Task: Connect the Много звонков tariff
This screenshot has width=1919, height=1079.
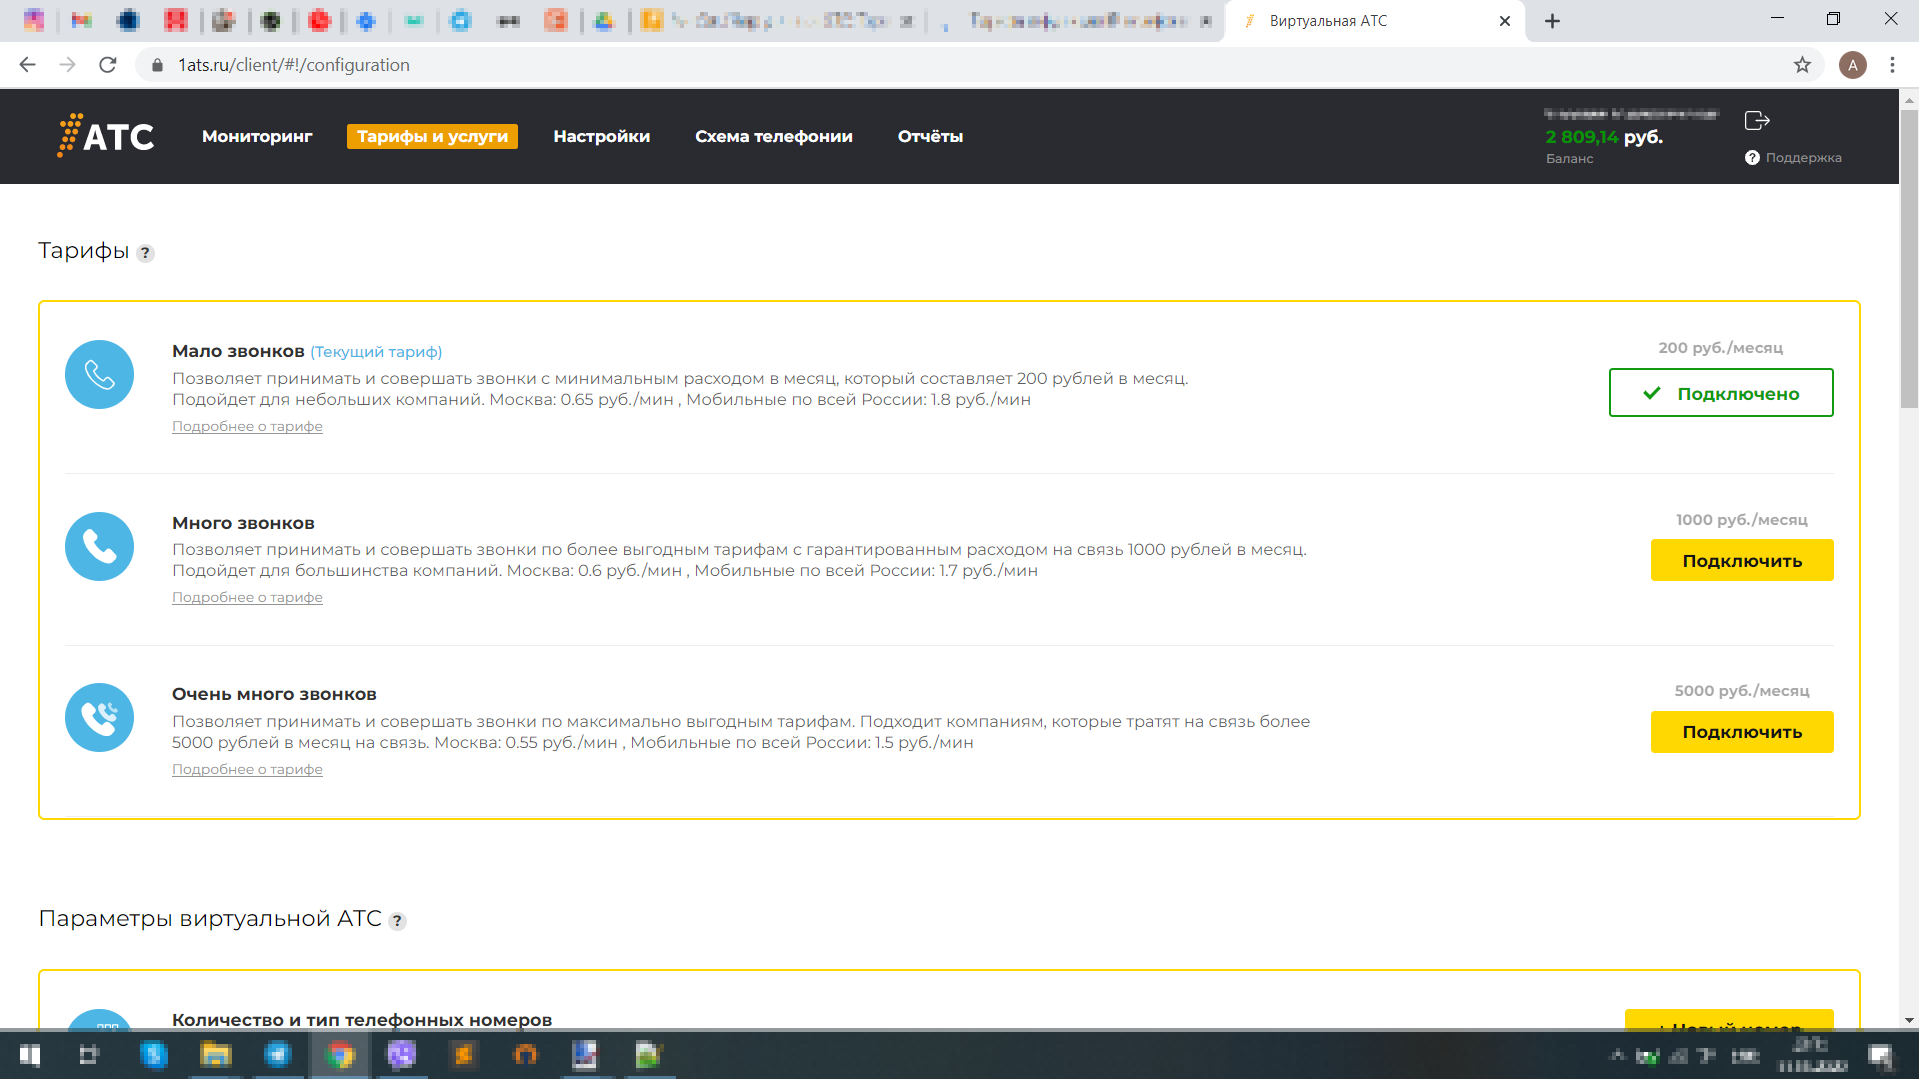Action: click(x=1741, y=561)
